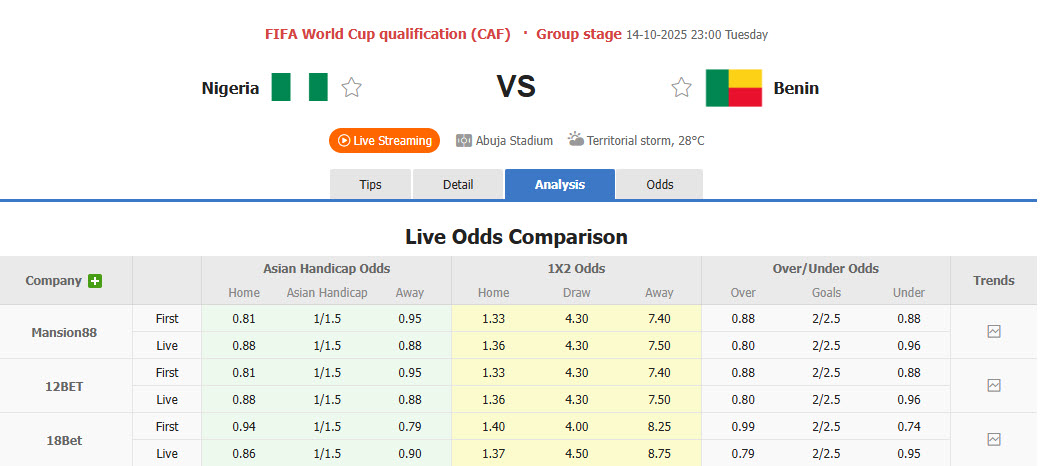Open FIFA World Cup qualification (CAF) link
The height and width of the screenshot is (466, 1041).
click(x=389, y=34)
